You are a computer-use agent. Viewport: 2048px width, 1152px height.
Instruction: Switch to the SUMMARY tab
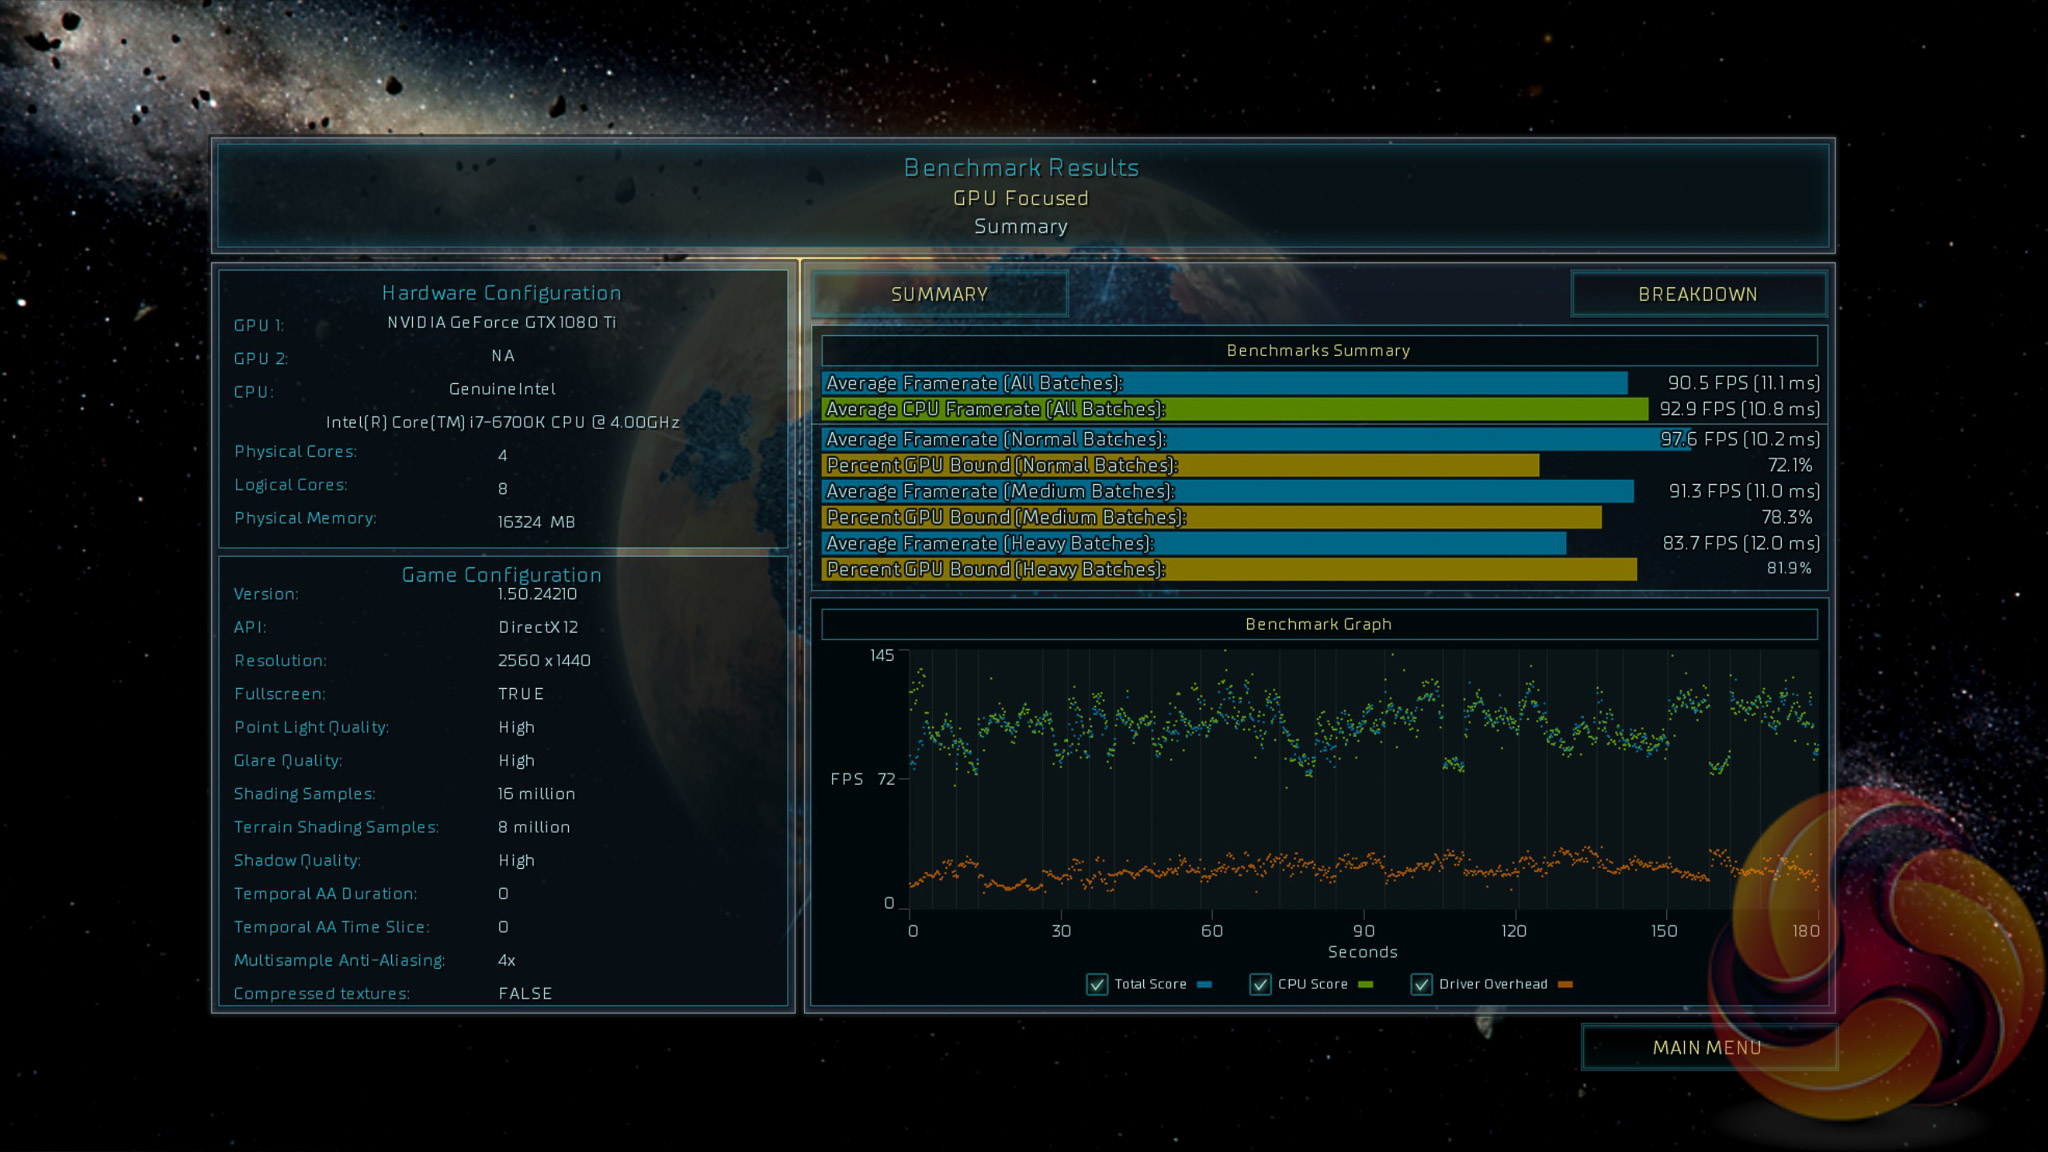click(939, 294)
